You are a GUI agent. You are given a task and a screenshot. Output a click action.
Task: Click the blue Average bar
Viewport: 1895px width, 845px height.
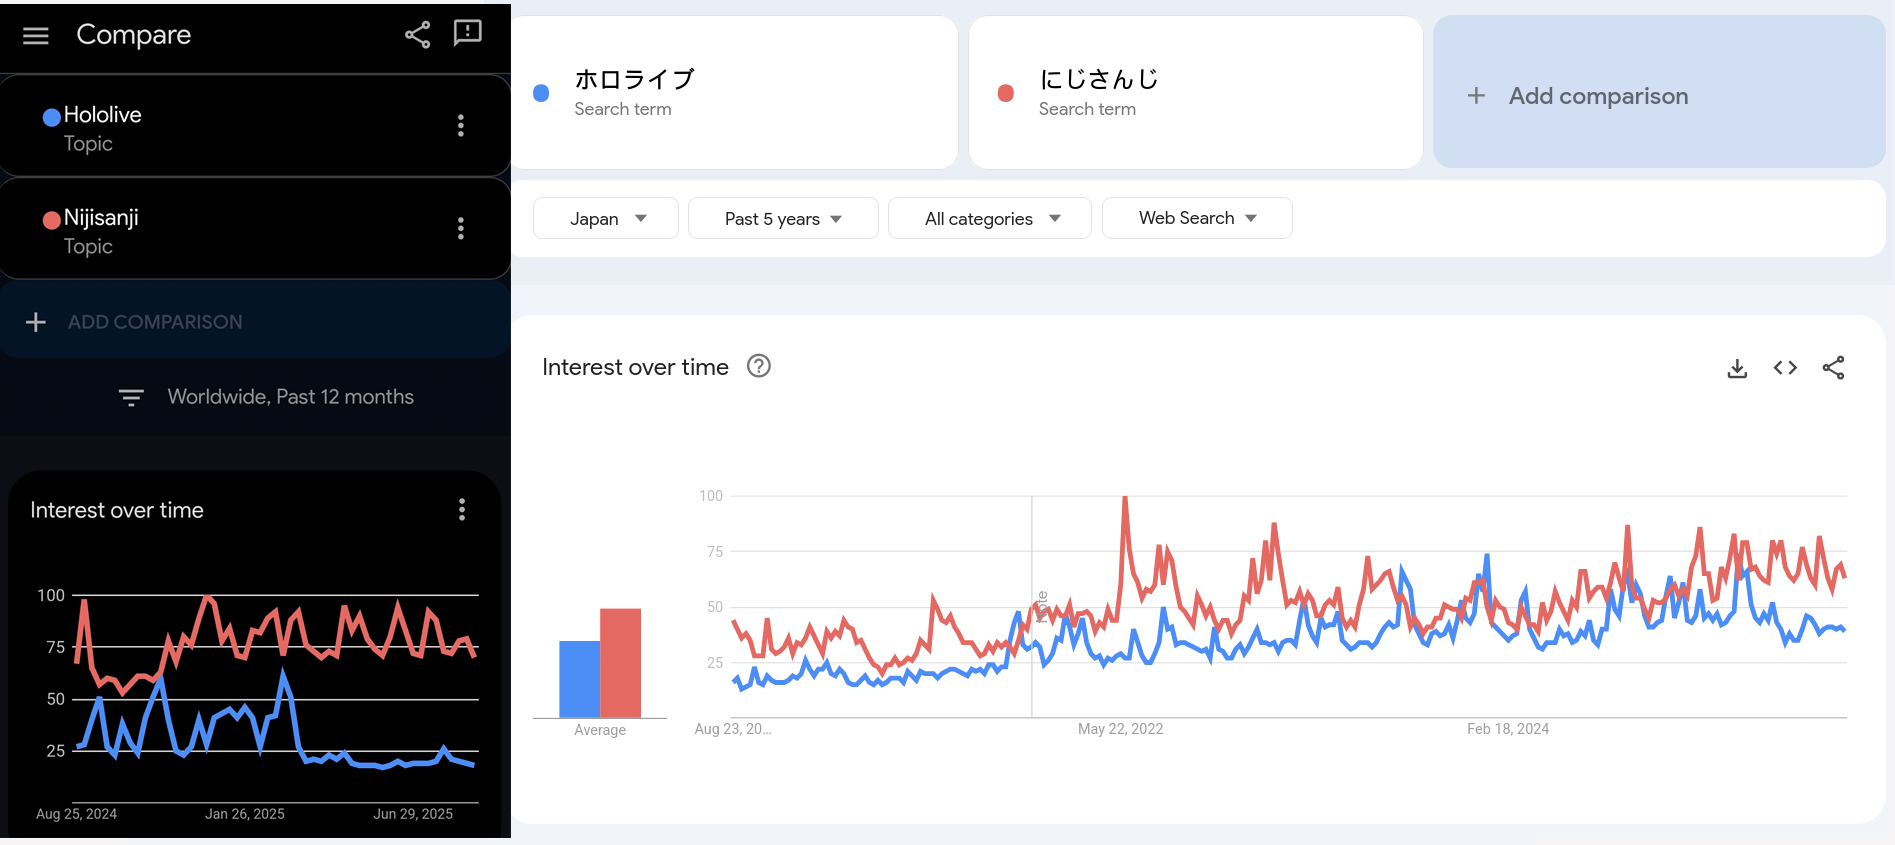(579, 679)
